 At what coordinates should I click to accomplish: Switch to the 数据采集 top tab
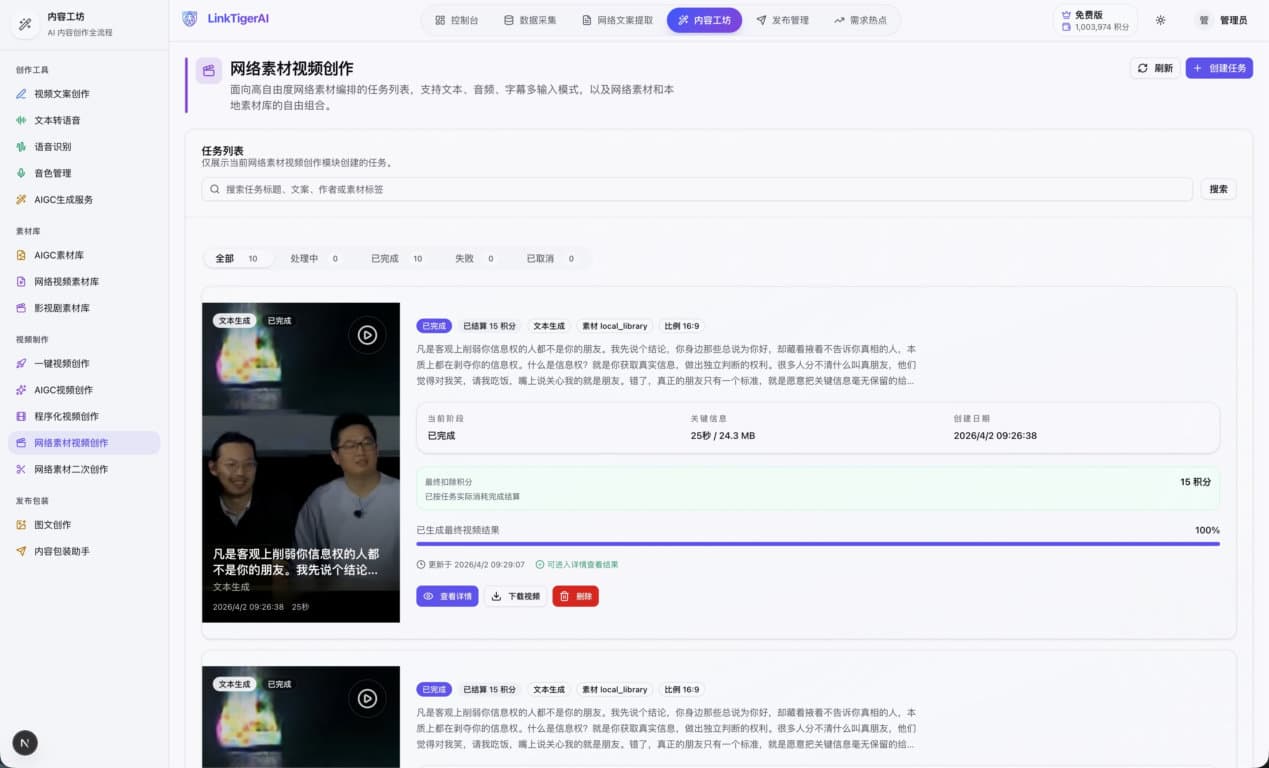coord(530,20)
